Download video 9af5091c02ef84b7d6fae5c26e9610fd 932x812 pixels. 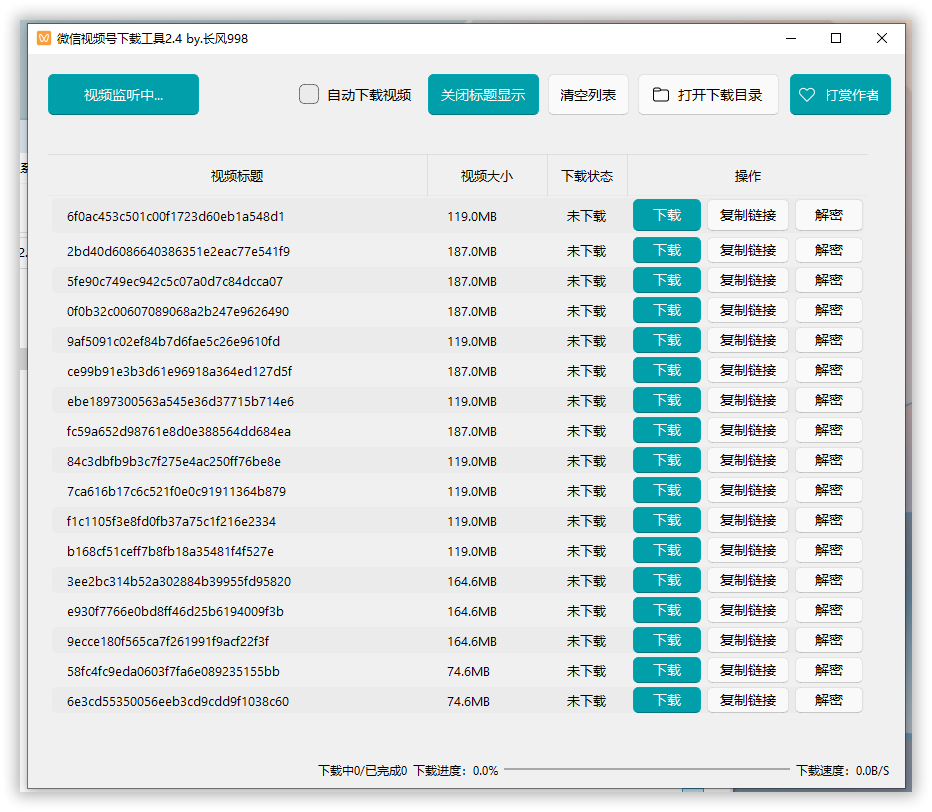tap(667, 340)
